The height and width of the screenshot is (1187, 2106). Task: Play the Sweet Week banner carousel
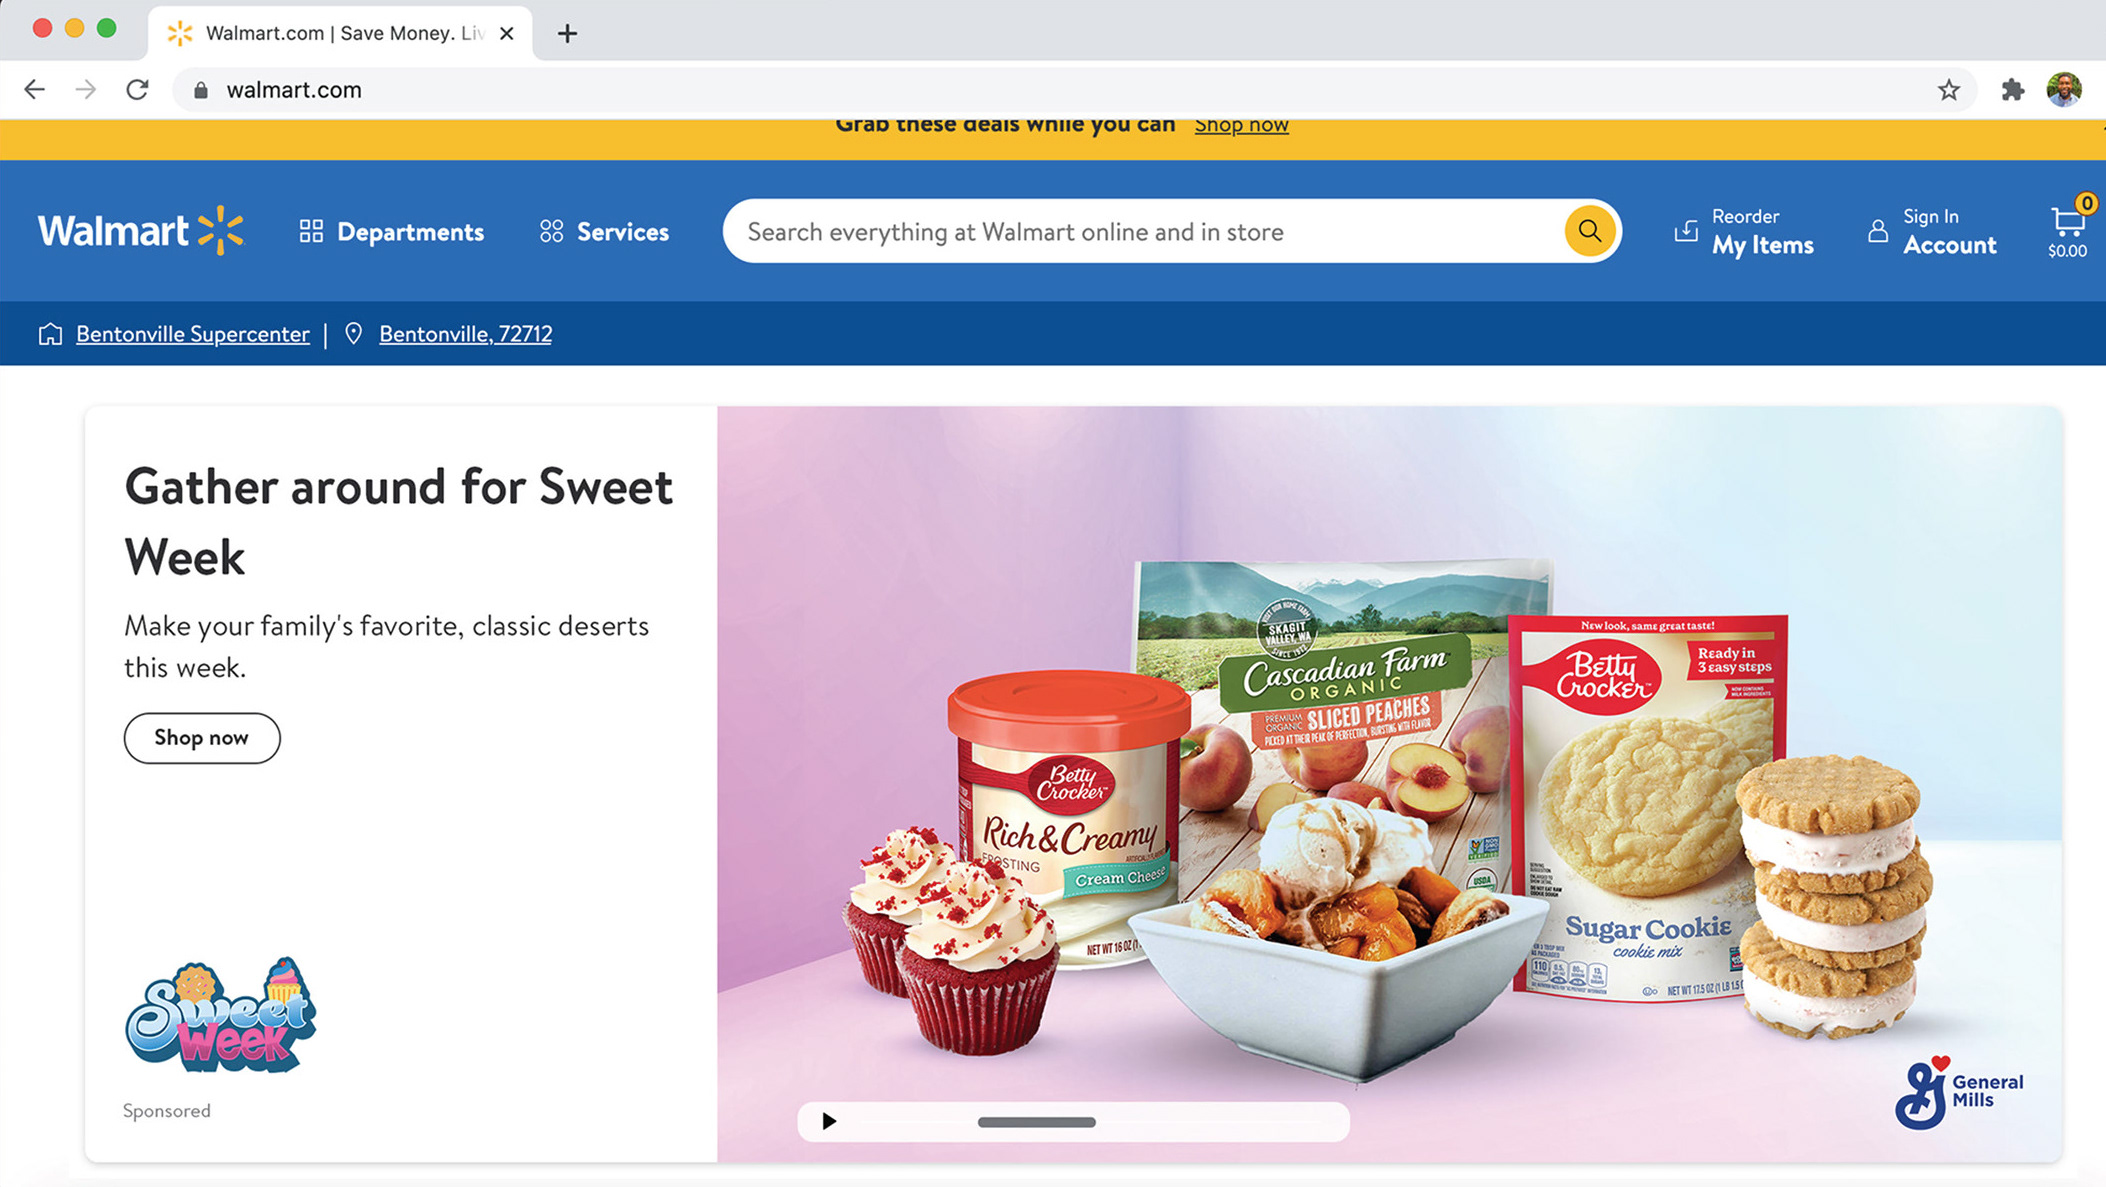click(829, 1121)
